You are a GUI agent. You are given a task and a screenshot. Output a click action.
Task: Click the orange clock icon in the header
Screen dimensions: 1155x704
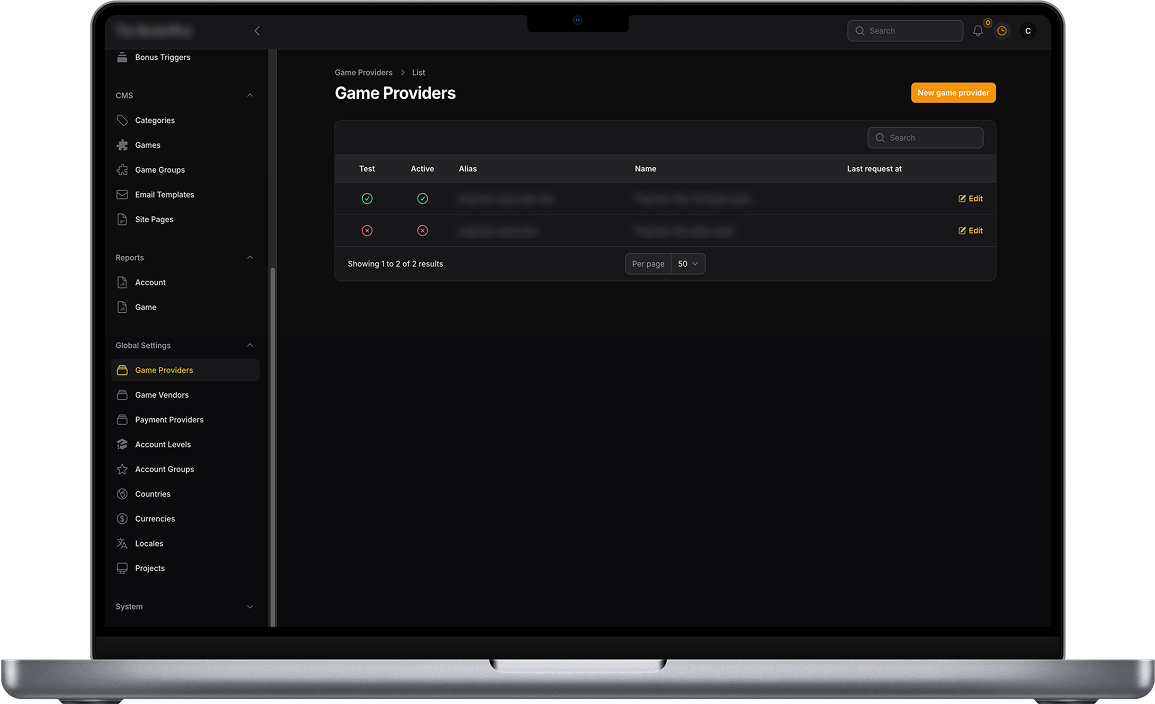1002,31
